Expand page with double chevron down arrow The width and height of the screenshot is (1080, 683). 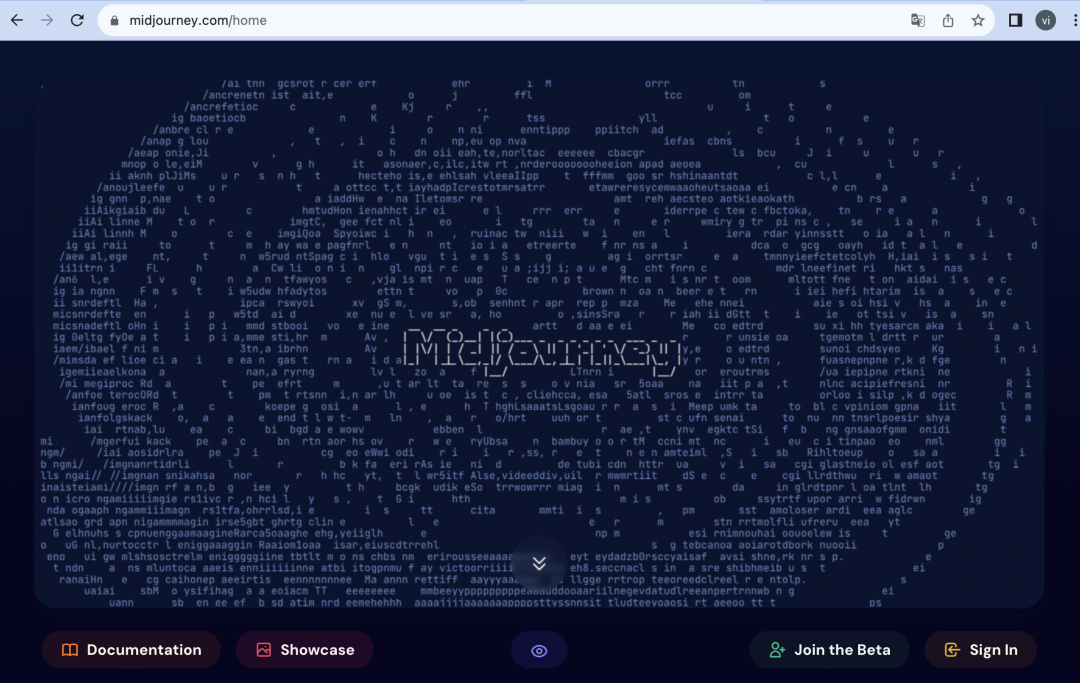coord(539,563)
